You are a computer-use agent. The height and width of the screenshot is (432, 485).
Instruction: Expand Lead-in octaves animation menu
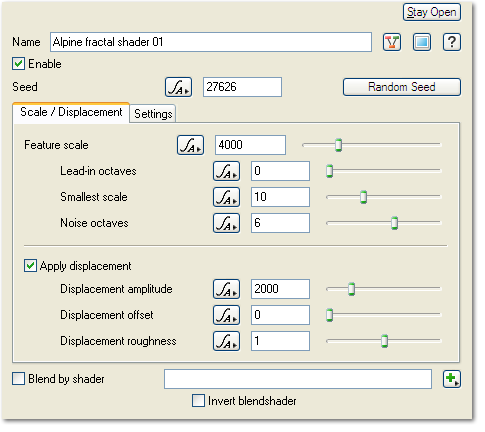[x=226, y=171]
